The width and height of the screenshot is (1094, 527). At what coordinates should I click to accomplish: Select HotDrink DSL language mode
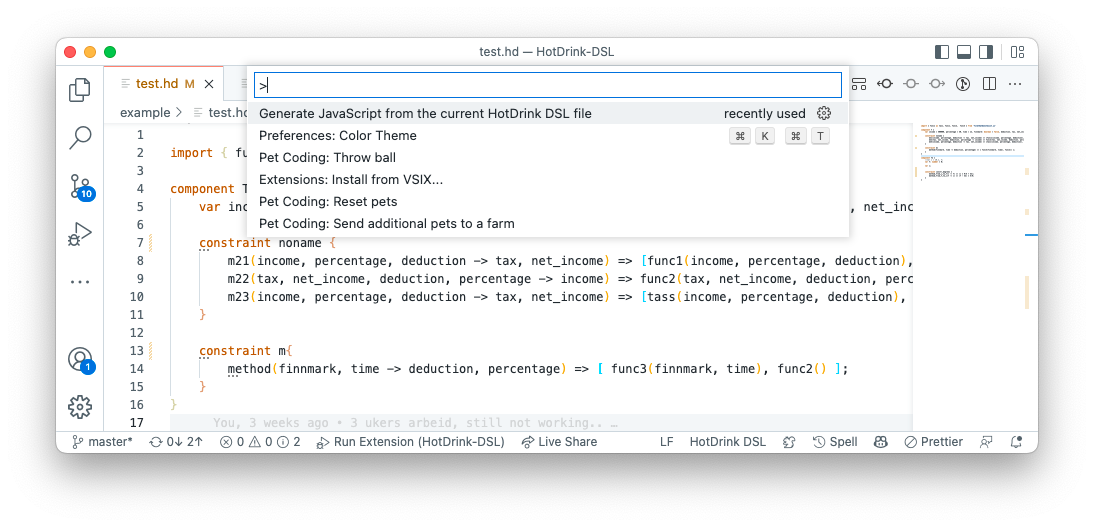(x=728, y=442)
